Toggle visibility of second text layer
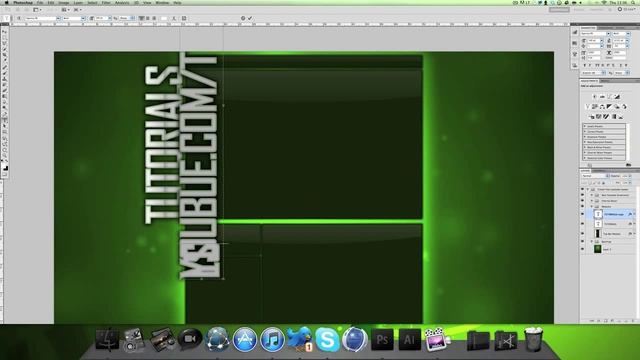Screen dimensions: 640x360 pyautogui.click(x=582, y=224)
